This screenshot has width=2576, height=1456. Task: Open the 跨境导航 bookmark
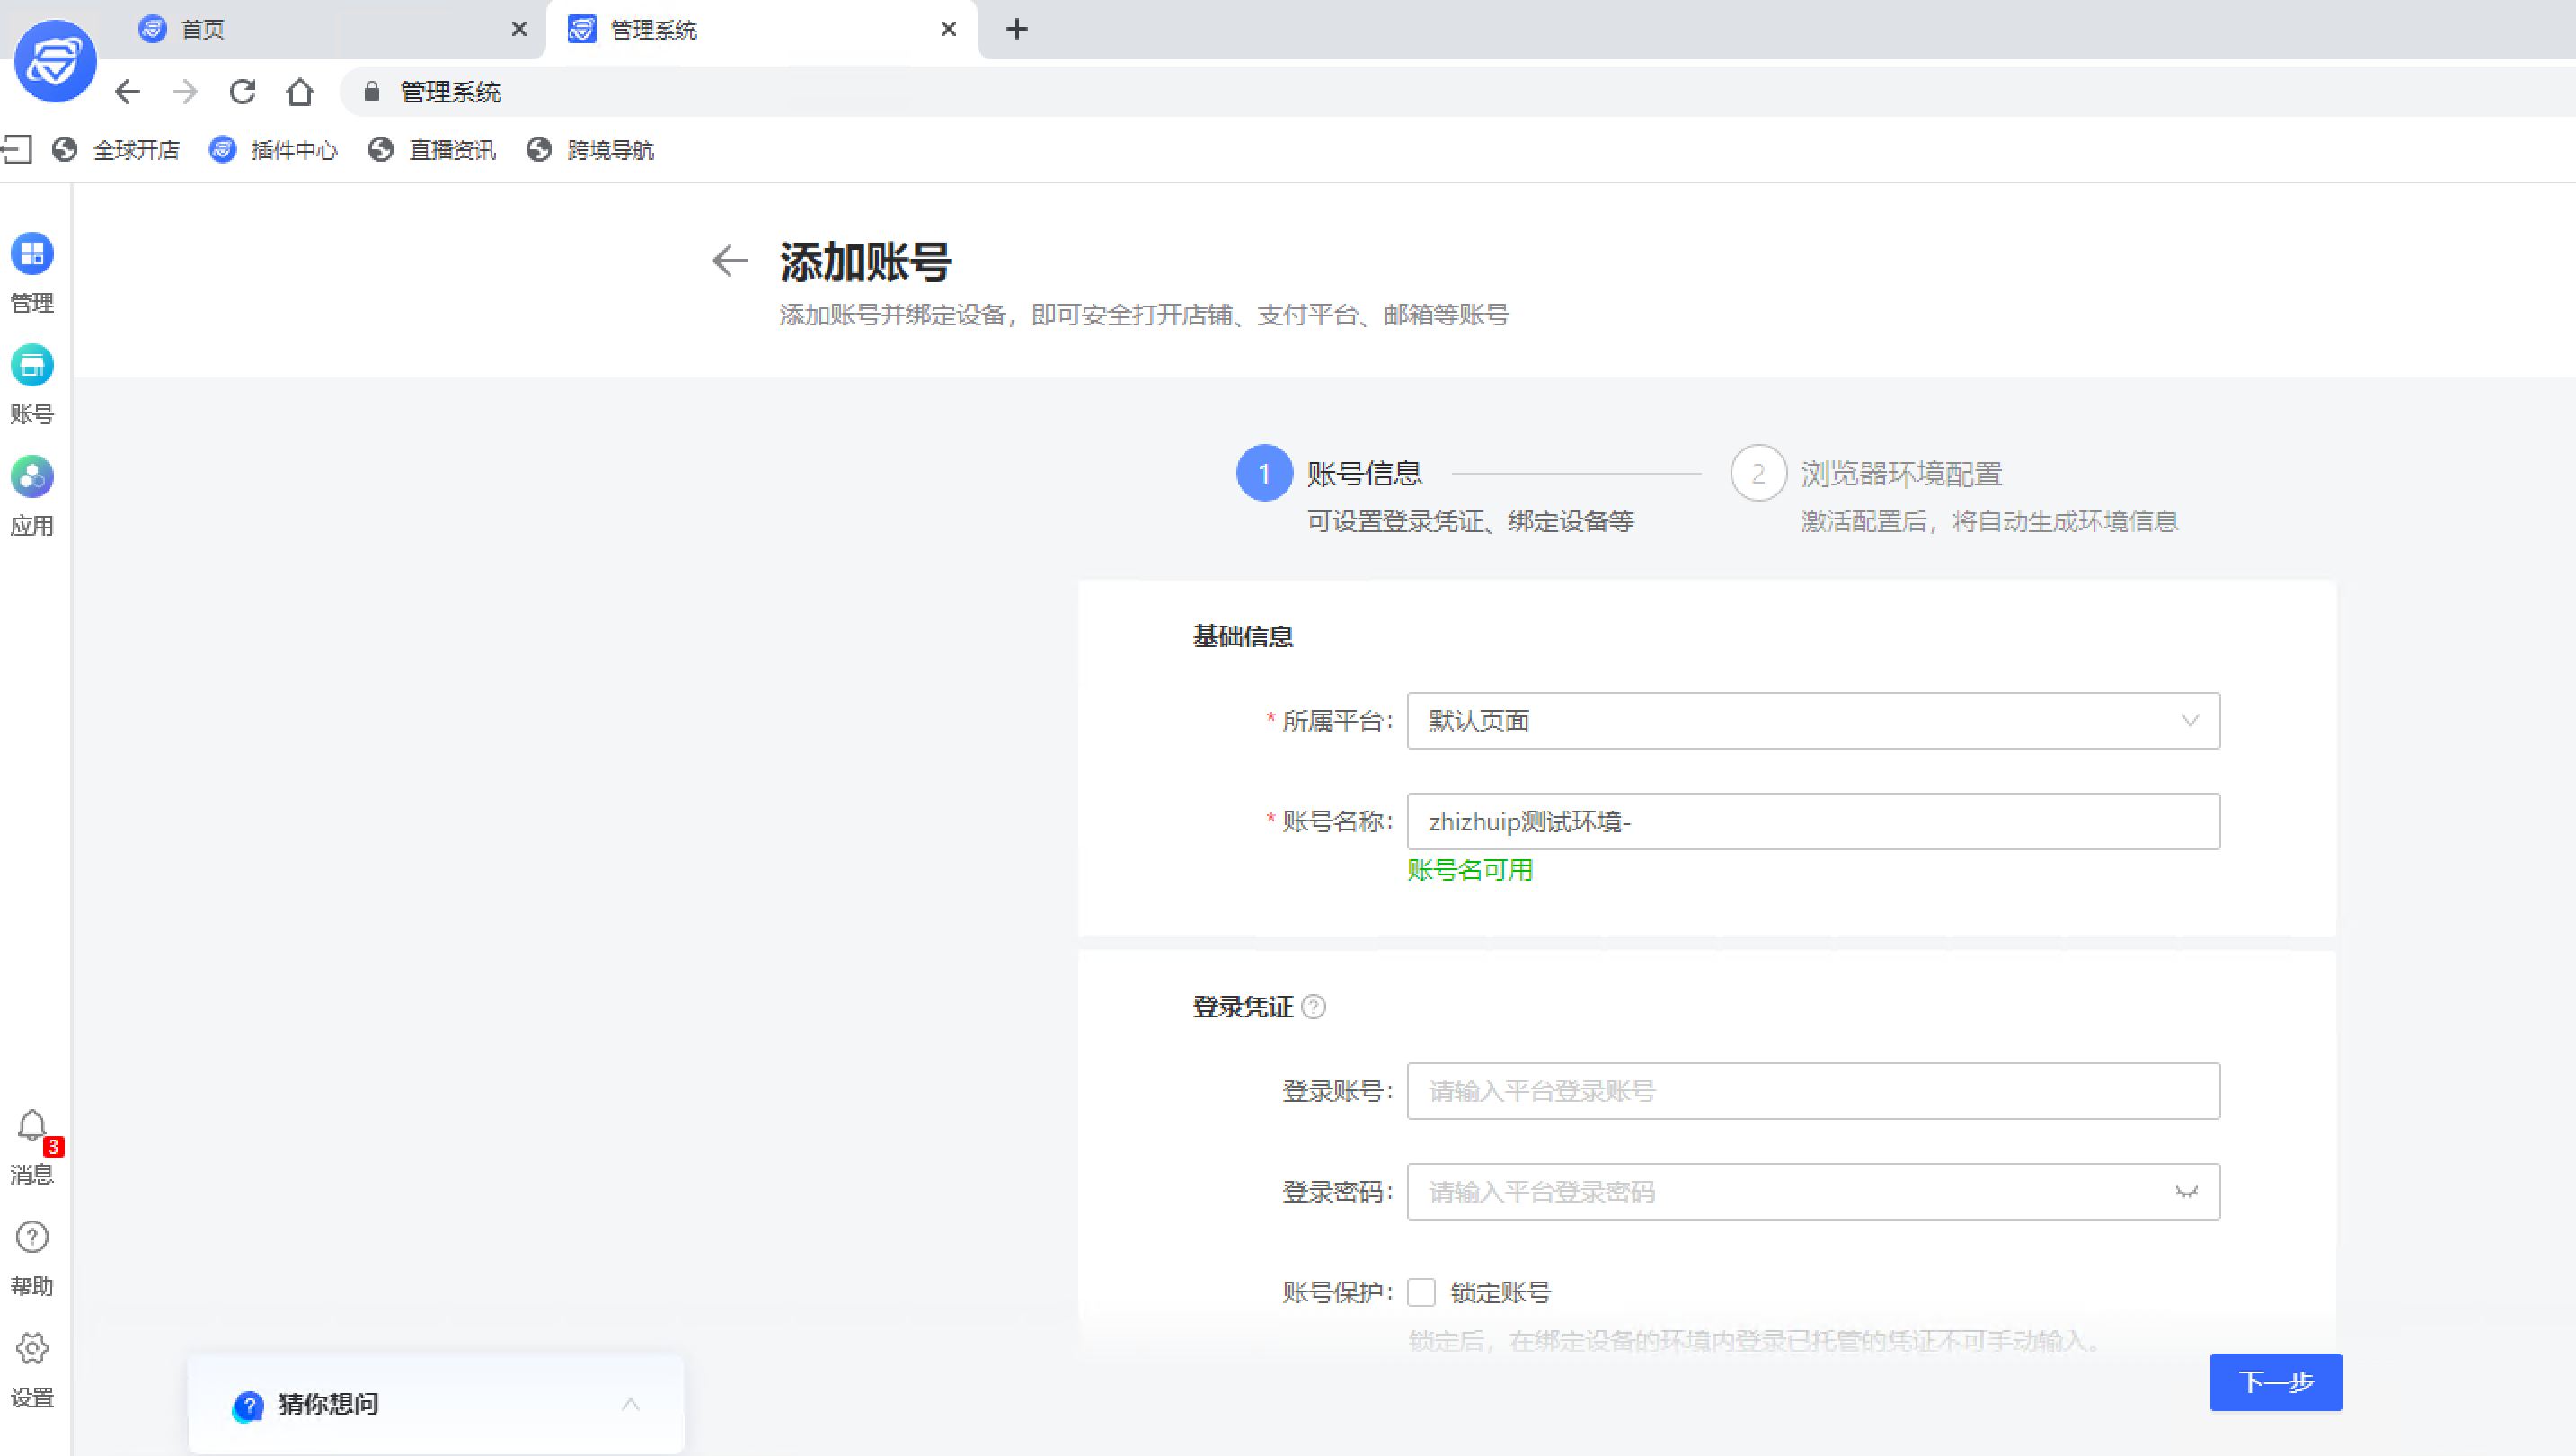coord(591,150)
